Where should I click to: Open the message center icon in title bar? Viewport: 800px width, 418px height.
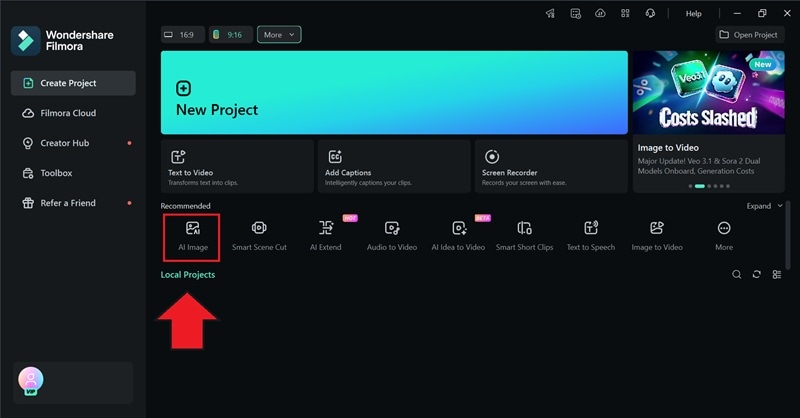(x=576, y=14)
